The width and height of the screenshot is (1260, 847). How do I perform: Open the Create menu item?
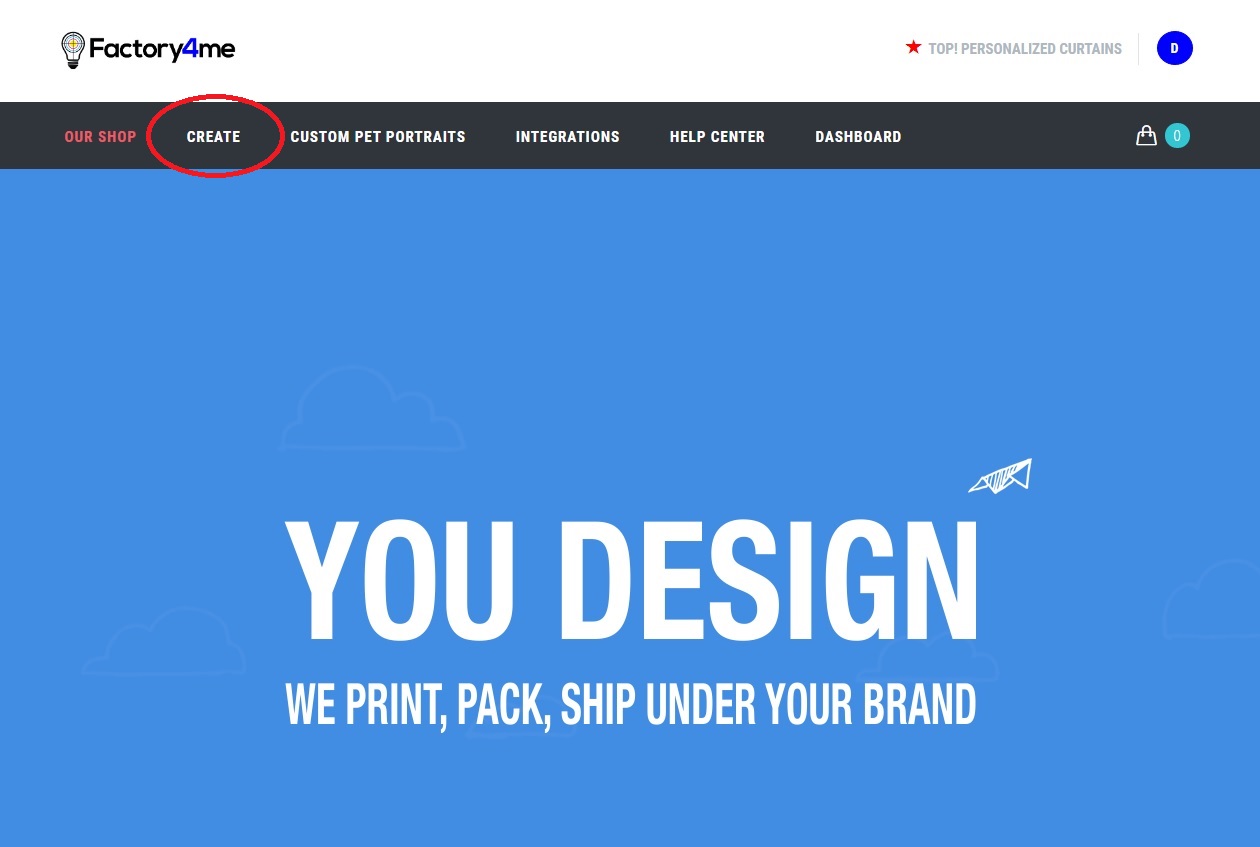pyautogui.click(x=214, y=136)
